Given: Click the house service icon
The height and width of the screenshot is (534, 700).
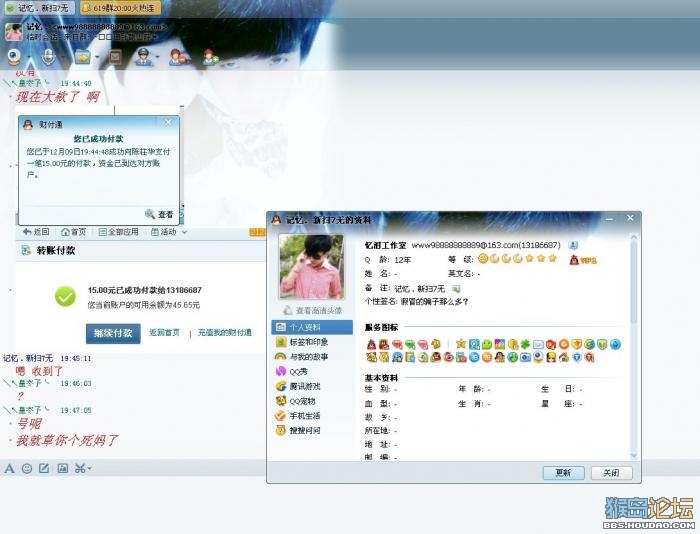Looking at the screenshot, I should point(564,357).
